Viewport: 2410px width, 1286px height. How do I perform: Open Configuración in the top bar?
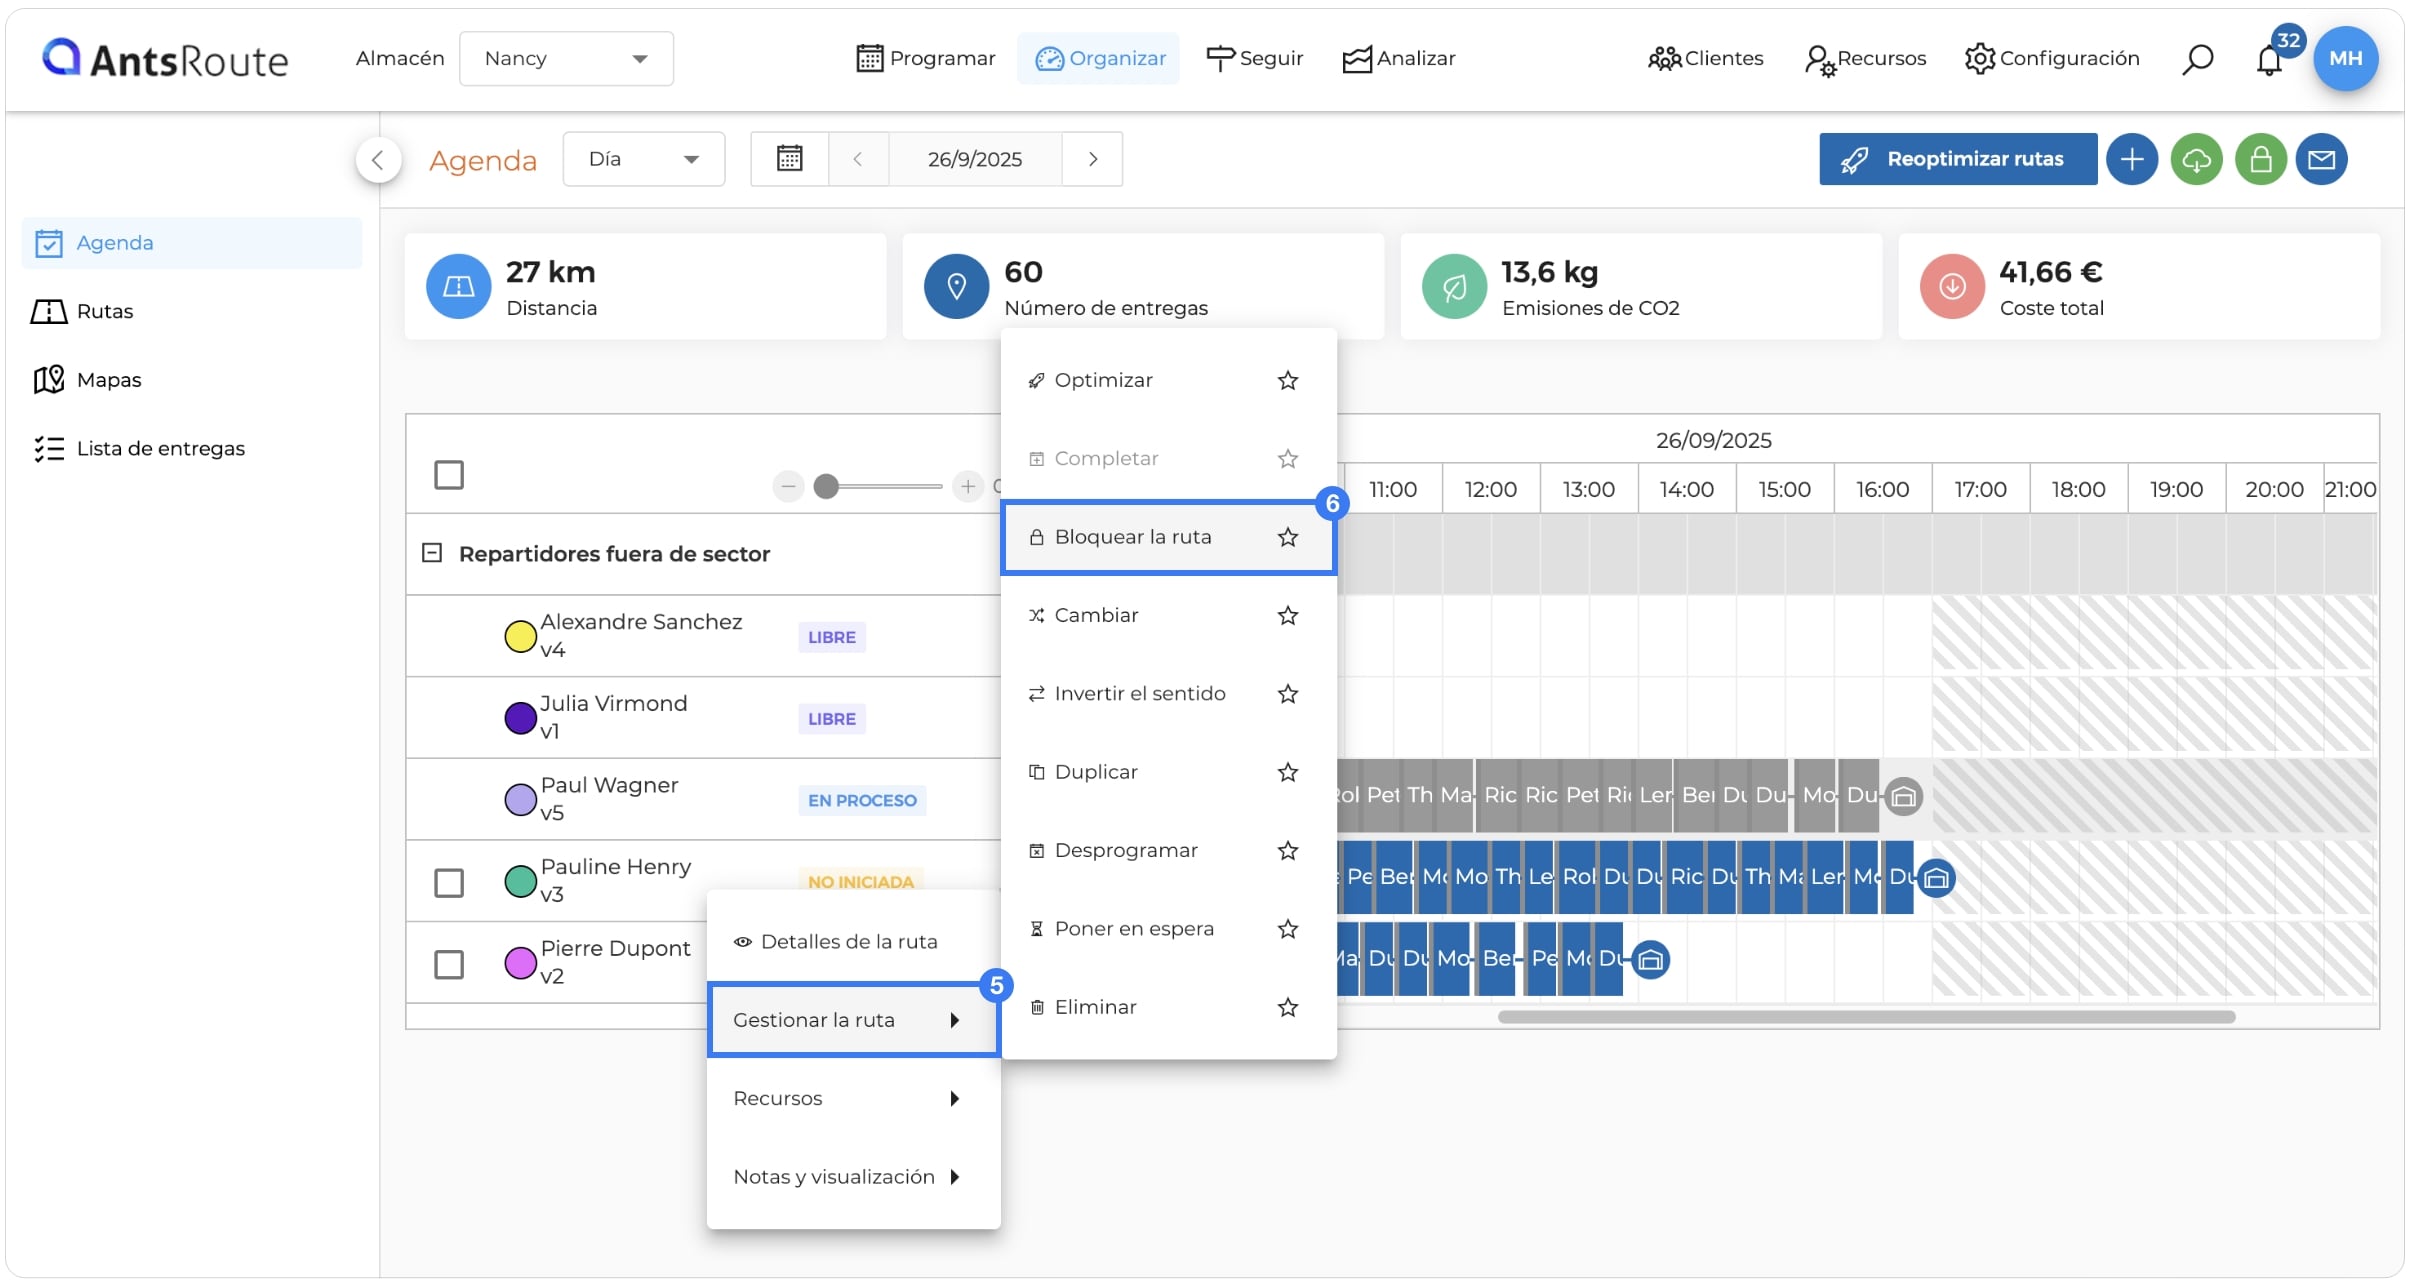click(2051, 59)
